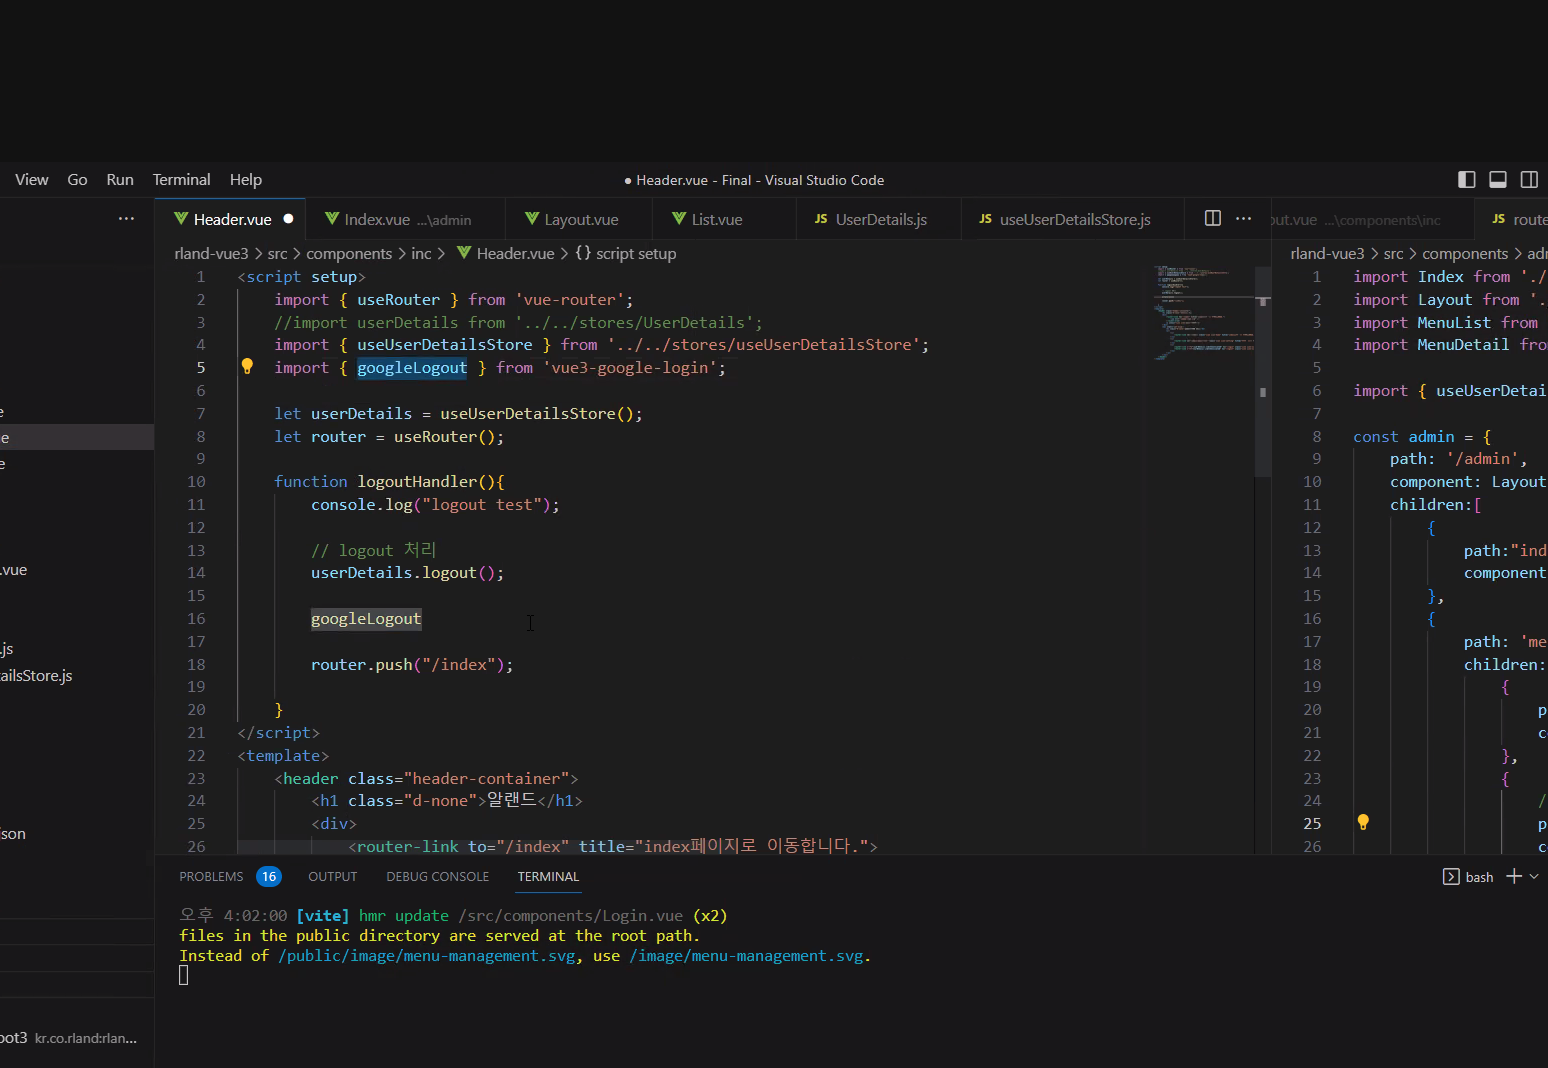The width and height of the screenshot is (1548, 1068).
Task: Switch to the Index.vue admin tab
Action: (x=405, y=219)
